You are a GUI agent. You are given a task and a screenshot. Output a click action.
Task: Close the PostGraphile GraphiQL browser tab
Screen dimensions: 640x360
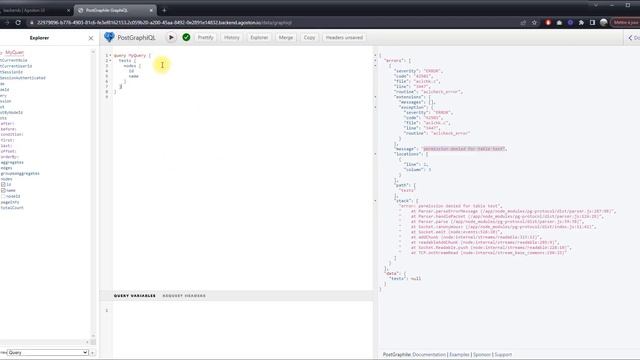click(x=151, y=10)
